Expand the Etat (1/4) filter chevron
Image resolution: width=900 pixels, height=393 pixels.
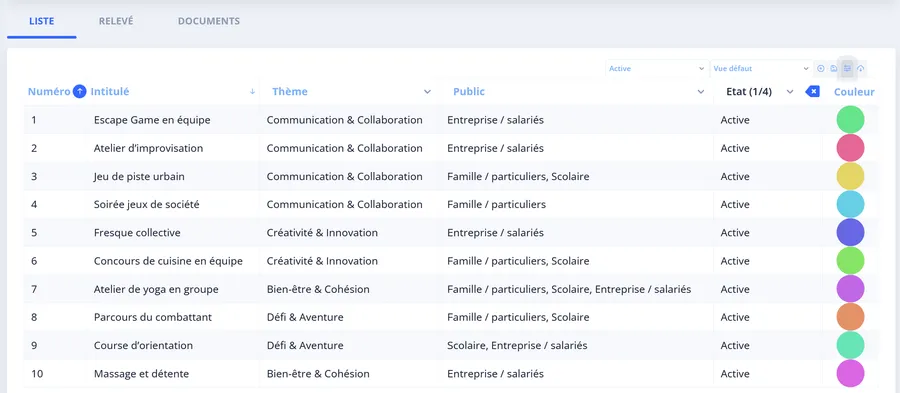click(x=790, y=92)
